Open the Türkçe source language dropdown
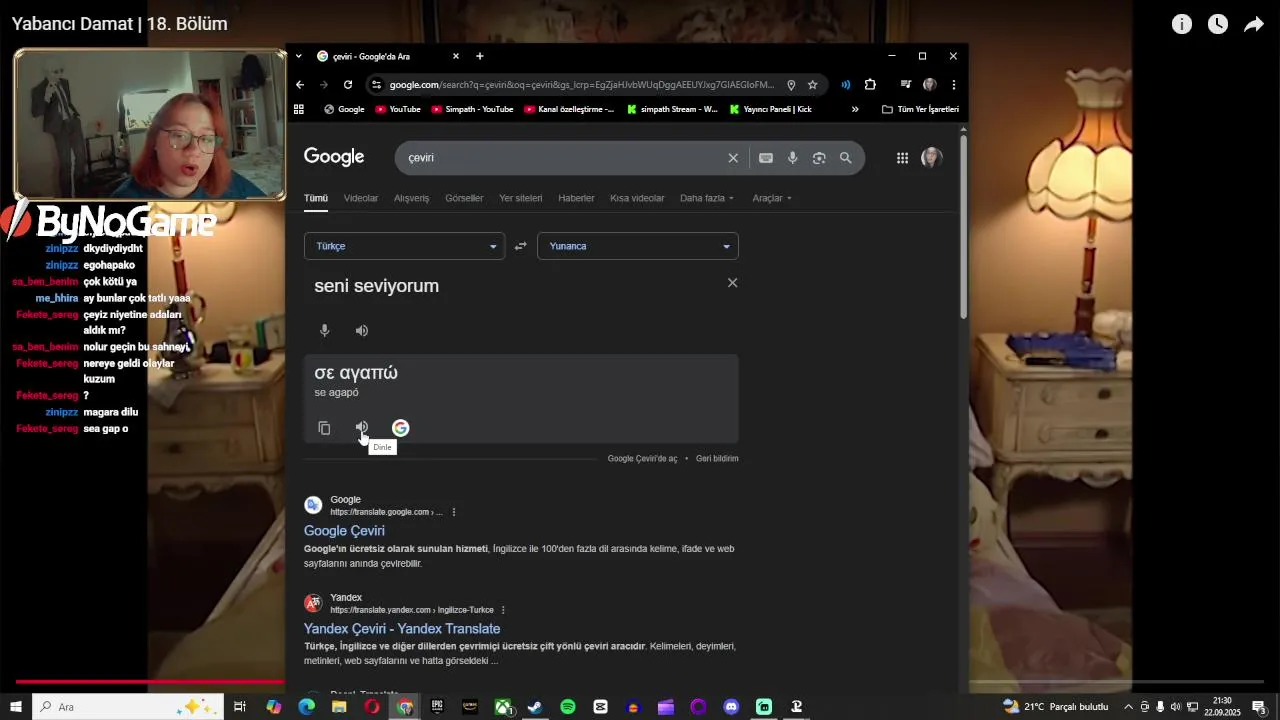The width and height of the screenshot is (1280, 720). pyautogui.click(x=405, y=246)
